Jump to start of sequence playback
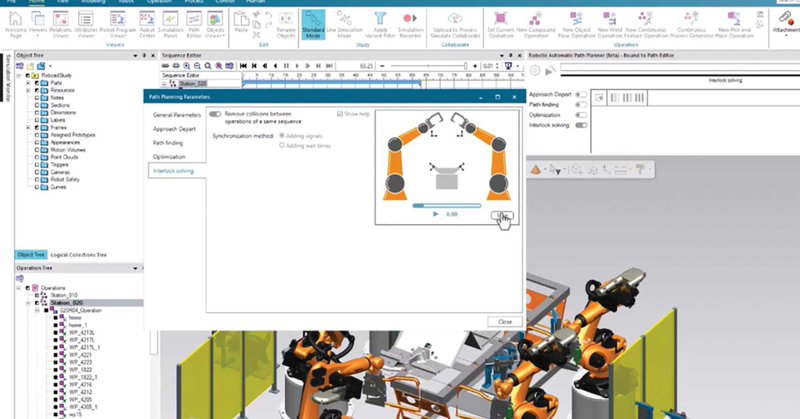The height and width of the screenshot is (419, 800). click(x=243, y=66)
